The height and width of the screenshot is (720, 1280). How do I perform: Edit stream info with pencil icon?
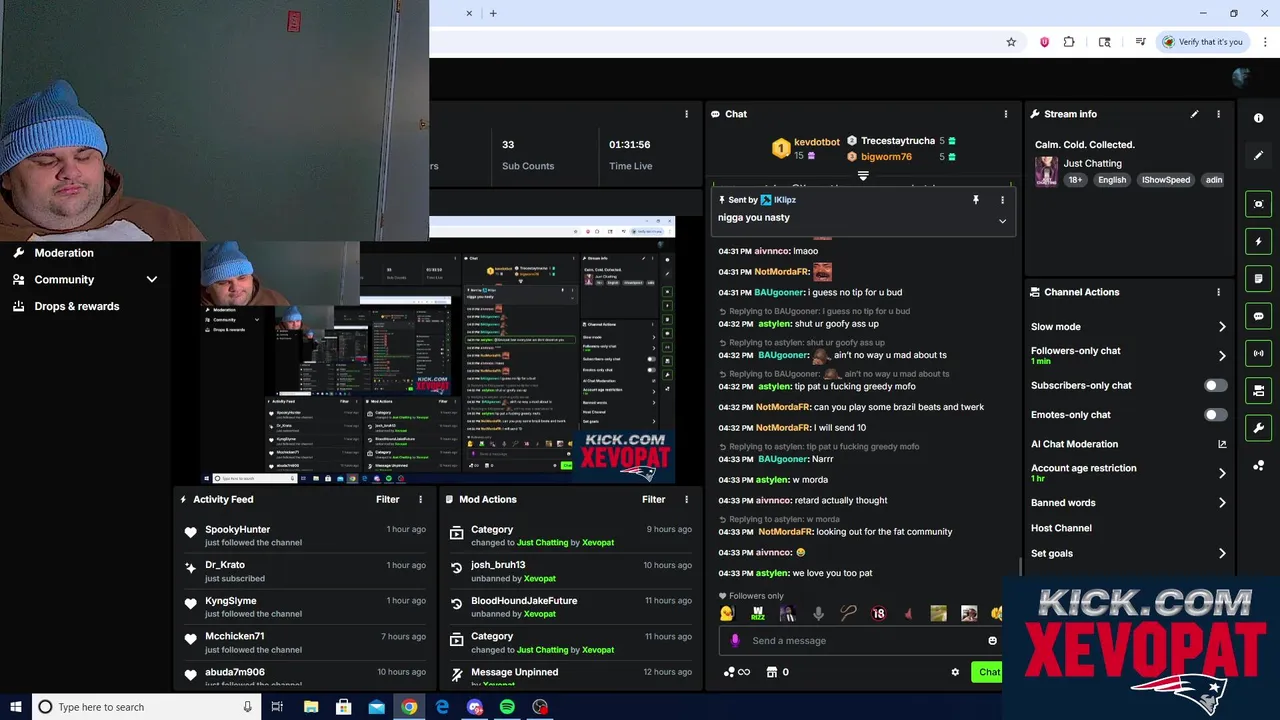coord(1194,114)
